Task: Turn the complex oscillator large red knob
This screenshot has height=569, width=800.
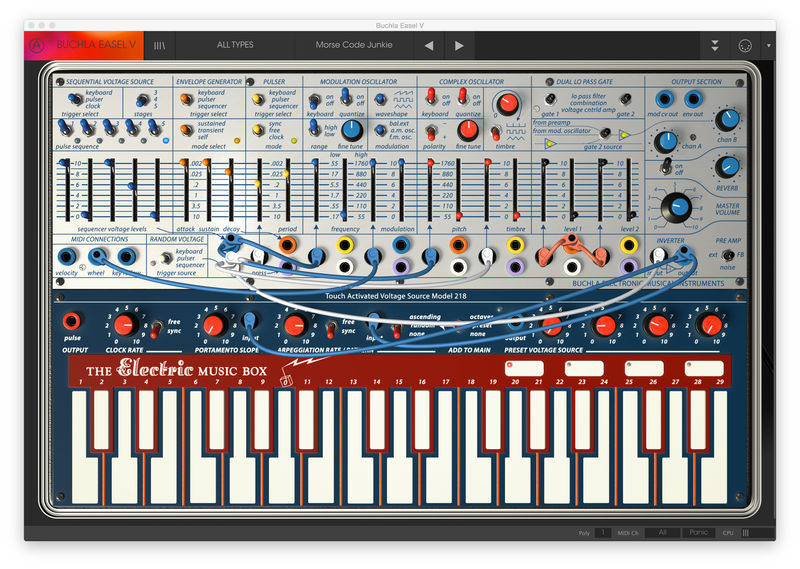Action: tap(507, 104)
